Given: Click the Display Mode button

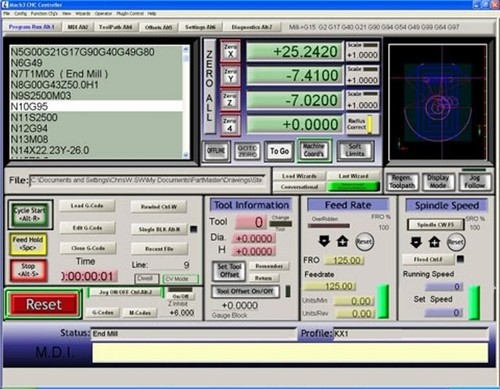Looking at the screenshot, I should pyautogui.click(x=438, y=182).
